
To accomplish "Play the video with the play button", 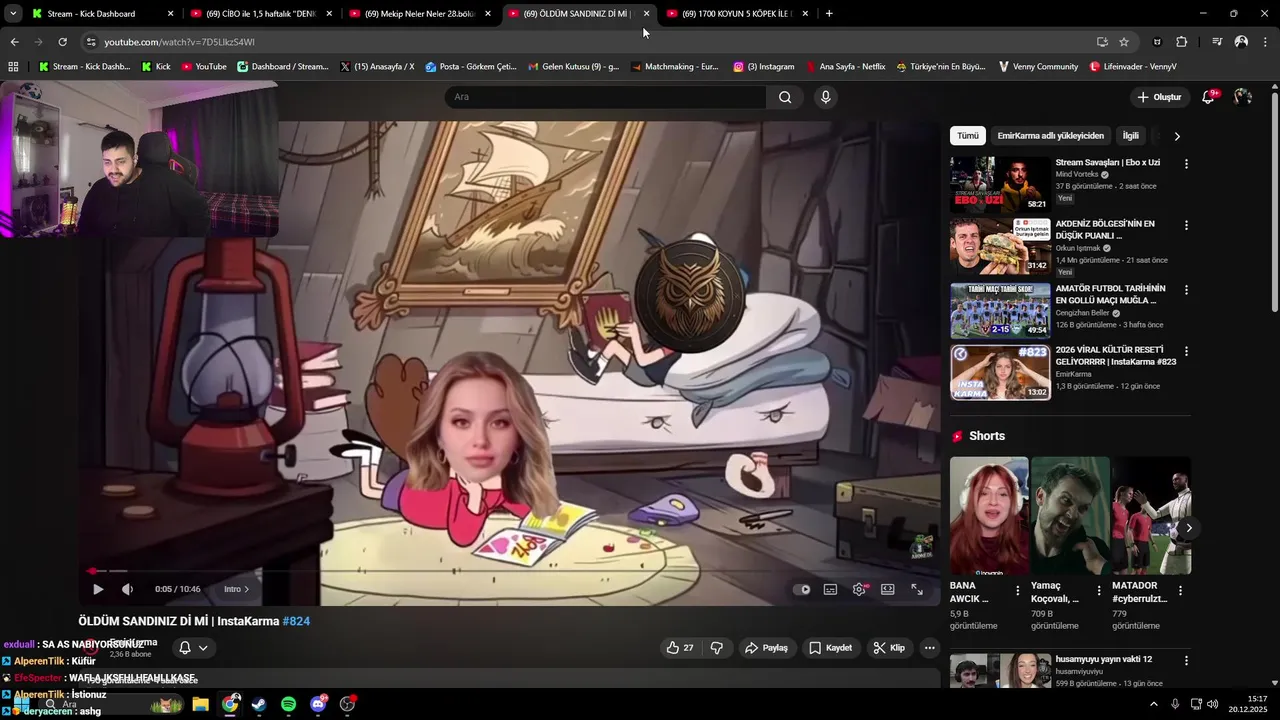I will (x=98, y=589).
